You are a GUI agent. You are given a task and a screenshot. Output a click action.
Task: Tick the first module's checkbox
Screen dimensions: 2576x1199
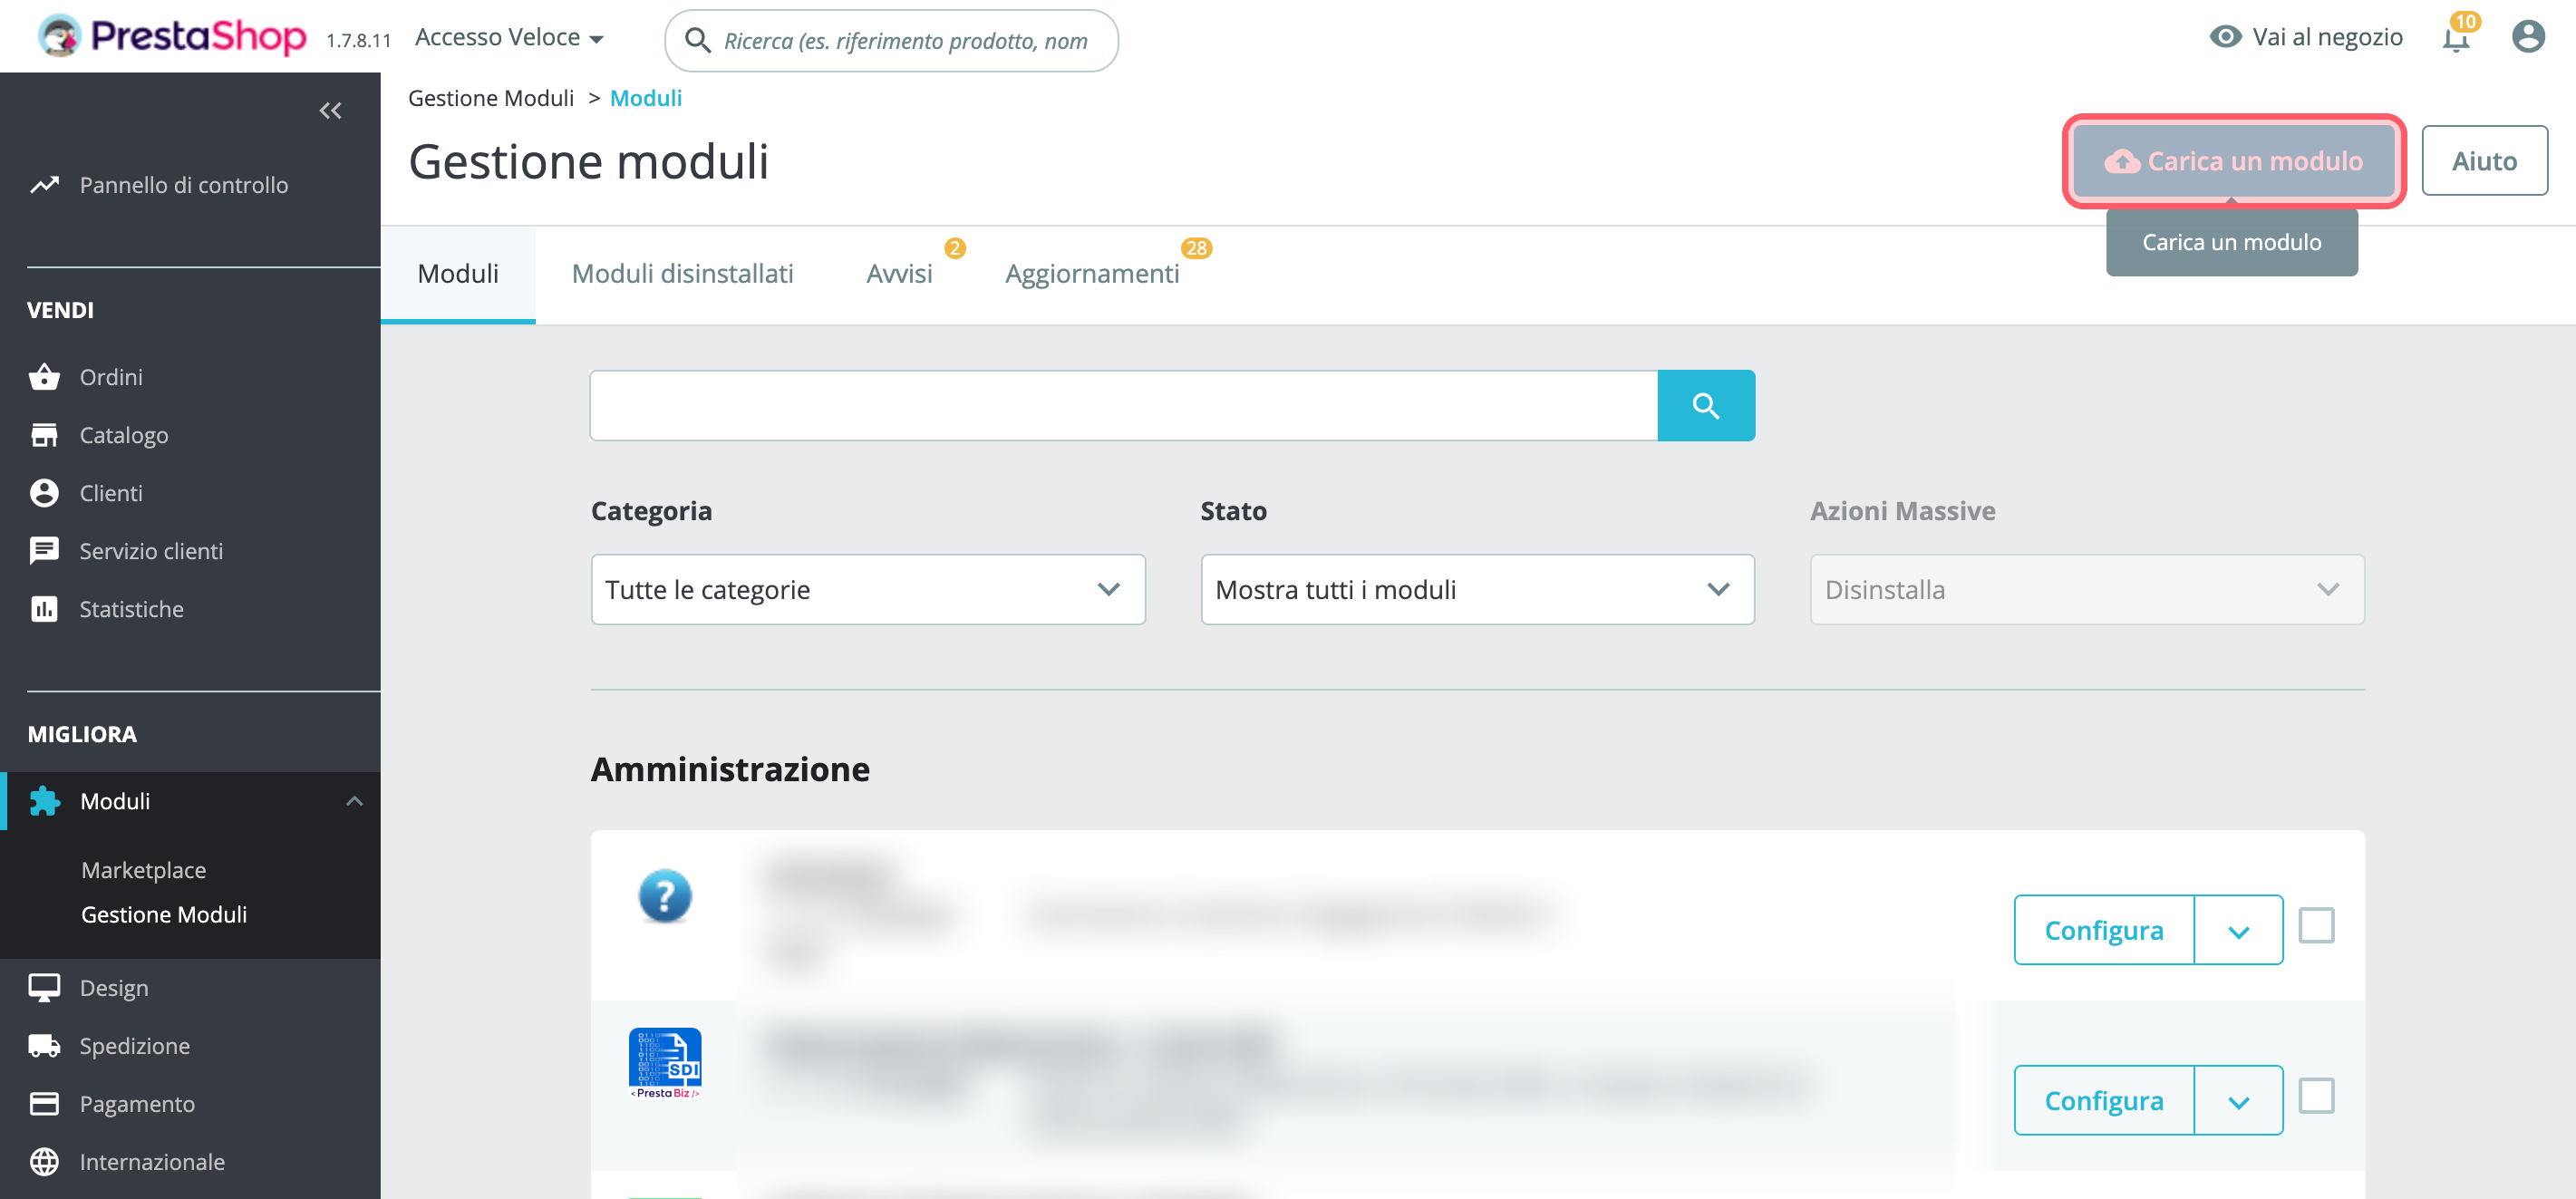(x=2316, y=926)
